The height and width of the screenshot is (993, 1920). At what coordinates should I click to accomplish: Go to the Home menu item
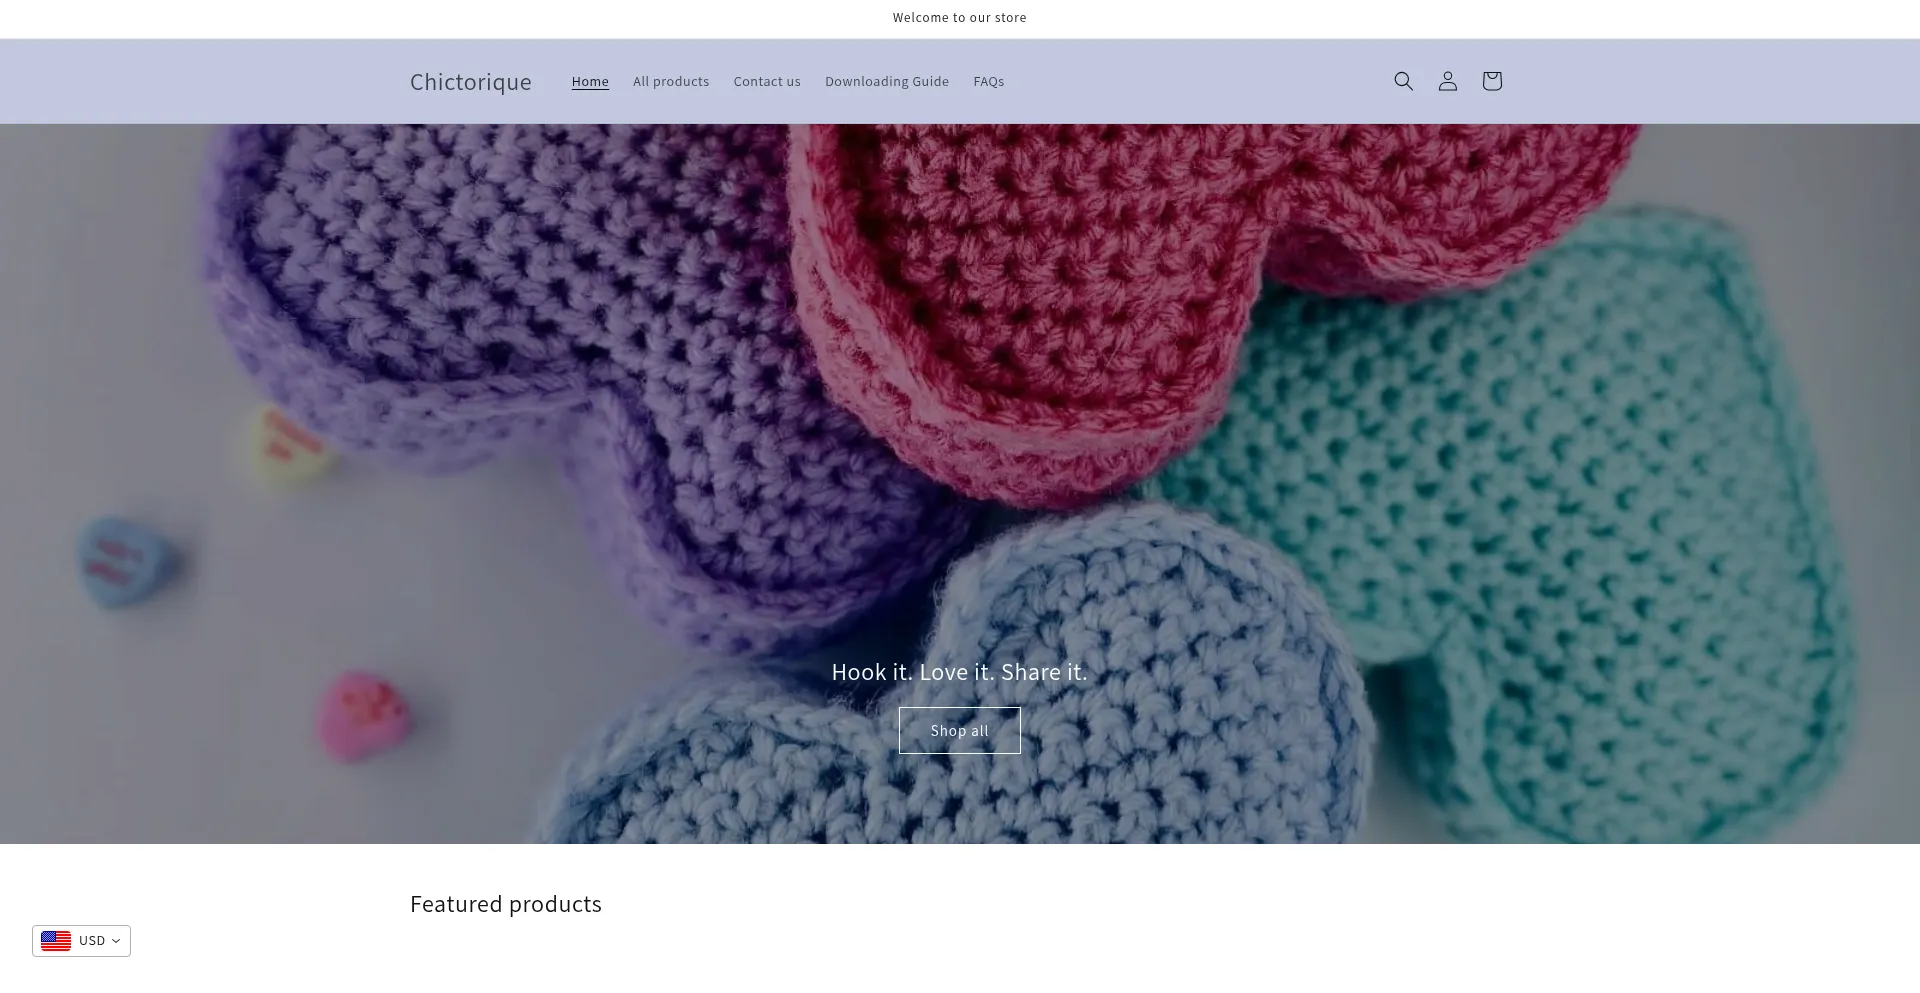tap(590, 82)
